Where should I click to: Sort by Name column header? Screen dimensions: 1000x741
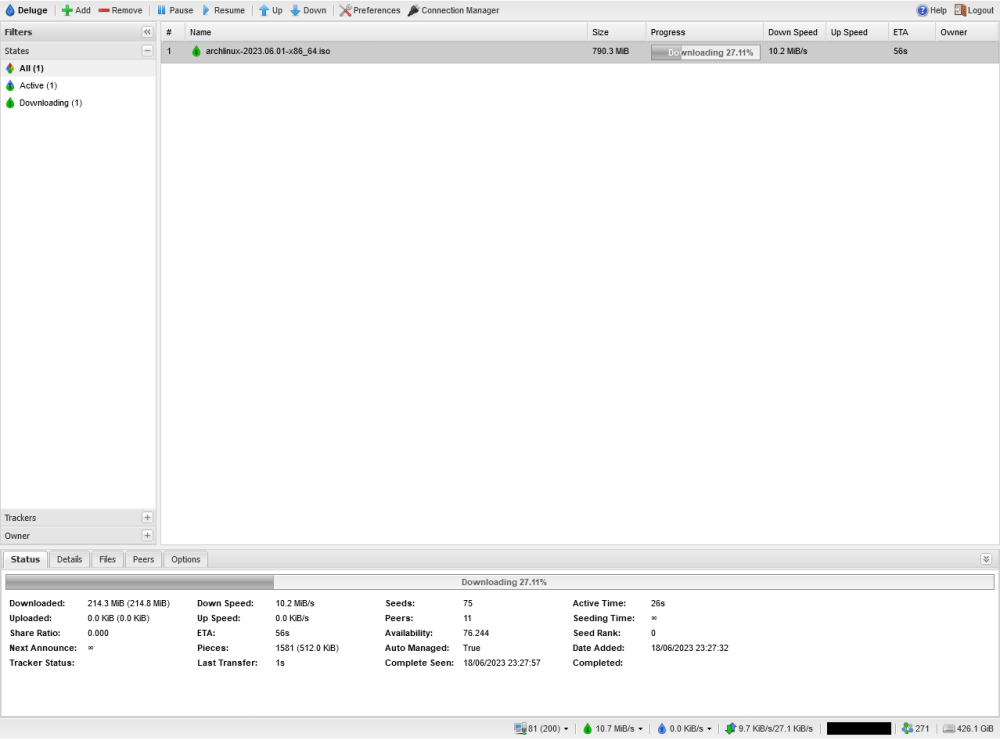[386, 32]
